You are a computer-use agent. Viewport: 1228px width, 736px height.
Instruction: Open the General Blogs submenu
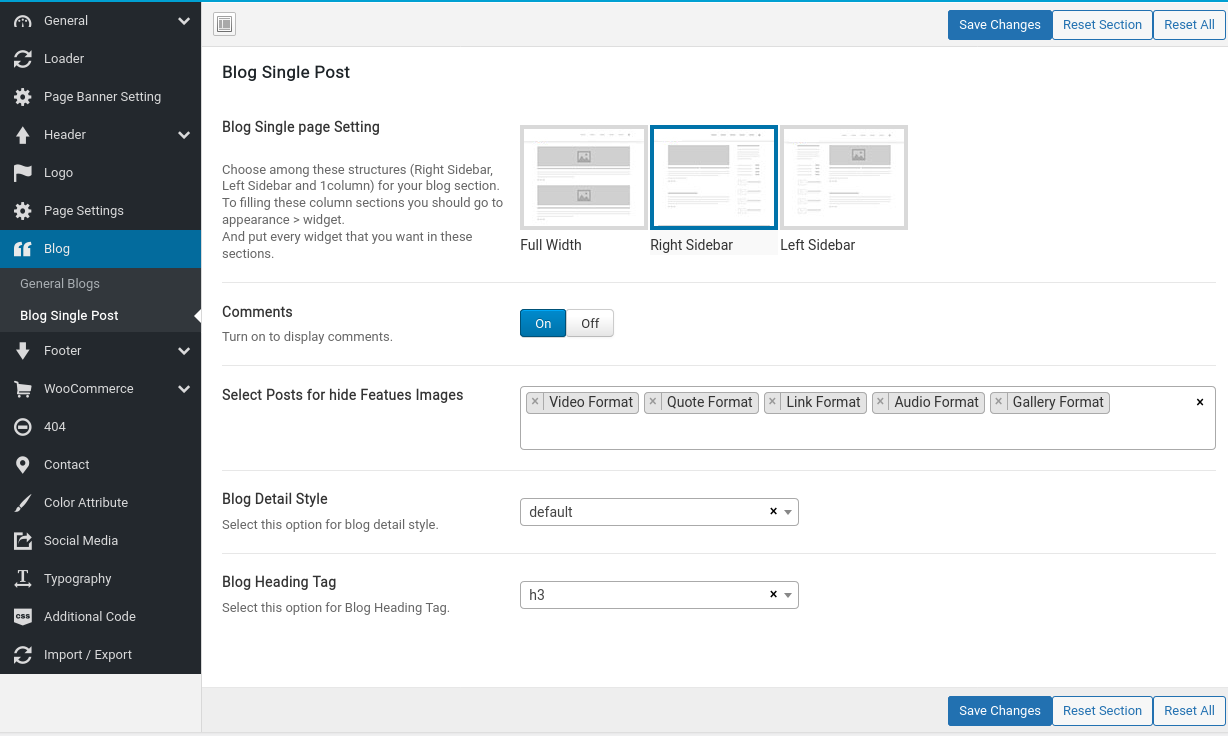click(100, 284)
